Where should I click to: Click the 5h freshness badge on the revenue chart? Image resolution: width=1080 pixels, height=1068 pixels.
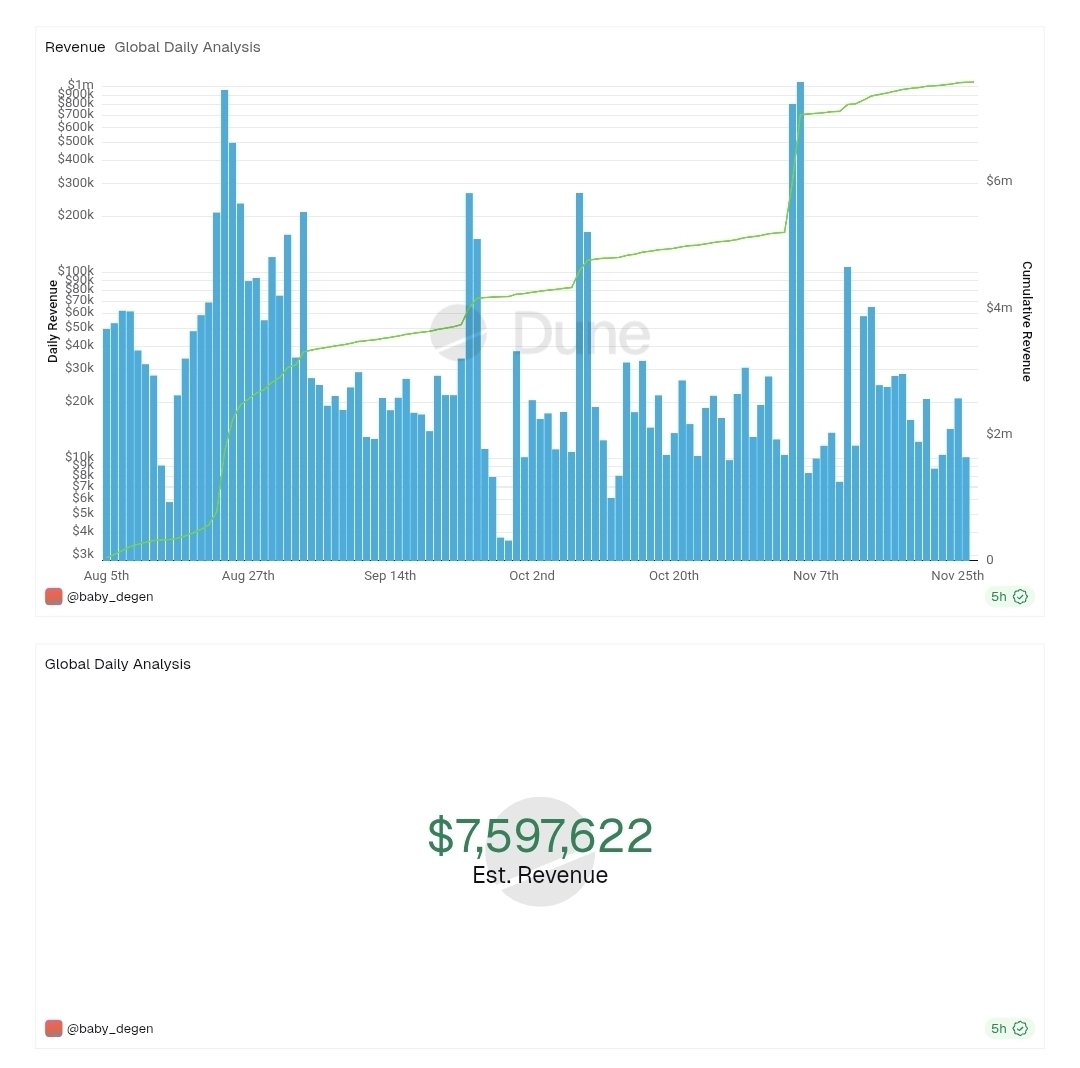(x=997, y=596)
